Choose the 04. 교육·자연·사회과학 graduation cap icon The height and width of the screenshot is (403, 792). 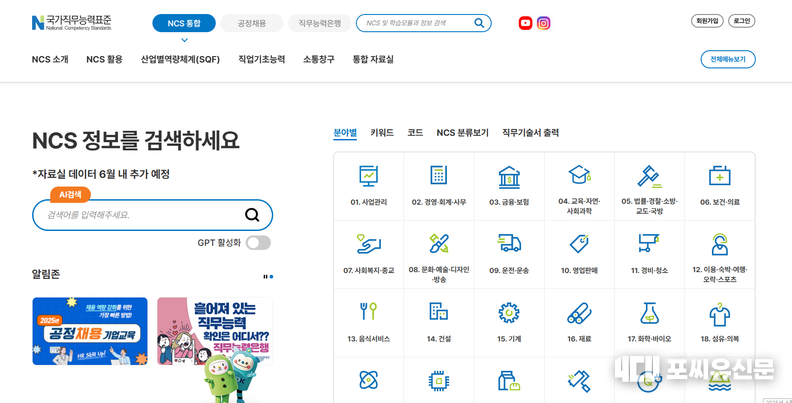pos(579,175)
